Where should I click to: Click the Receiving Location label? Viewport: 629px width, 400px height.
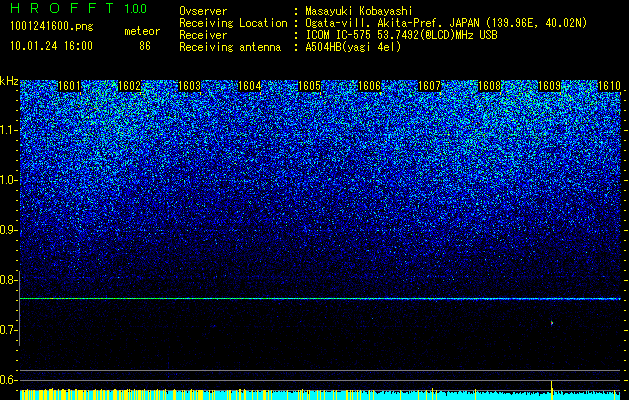(x=233, y=23)
